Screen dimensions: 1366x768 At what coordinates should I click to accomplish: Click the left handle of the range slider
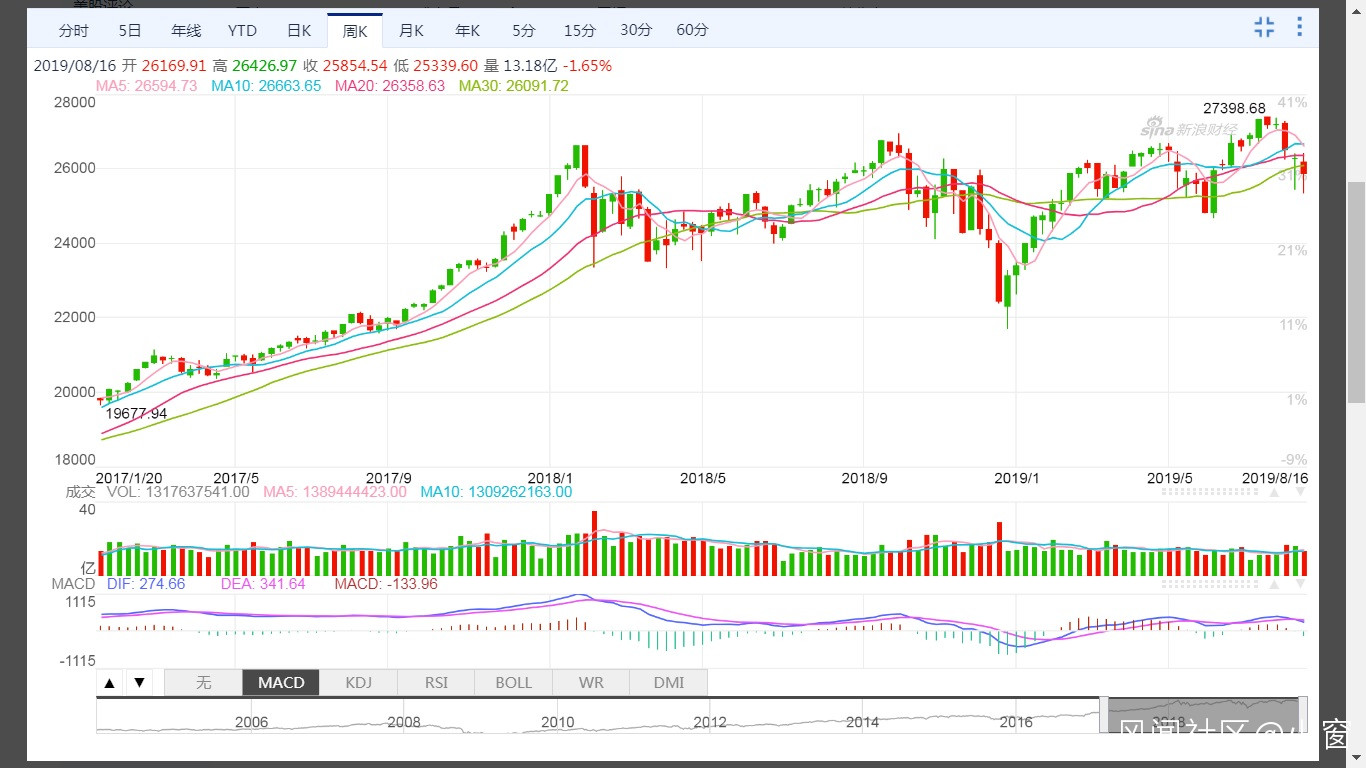pyautogui.click(x=1103, y=714)
